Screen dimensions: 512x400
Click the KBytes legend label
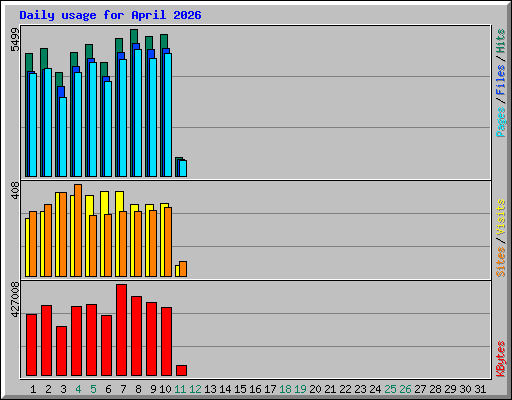(500, 359)
